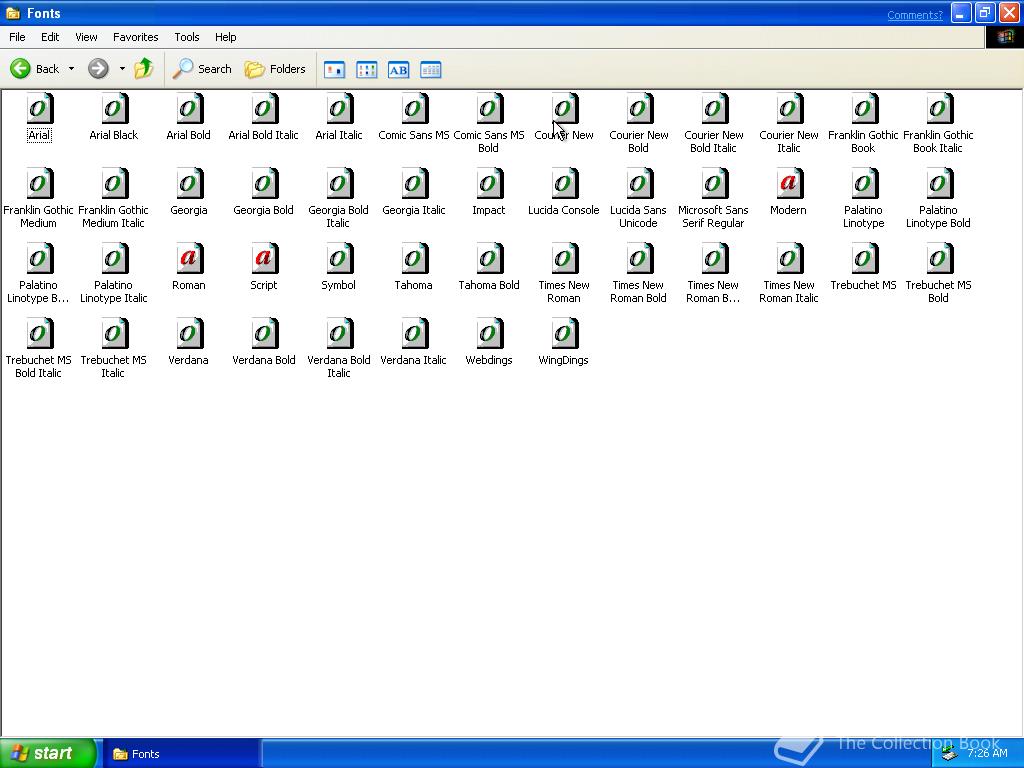Viewport: 1024px width, 768px height.
Task: Expand the Forward history dropdown arrow
Action: pos(121,69)
